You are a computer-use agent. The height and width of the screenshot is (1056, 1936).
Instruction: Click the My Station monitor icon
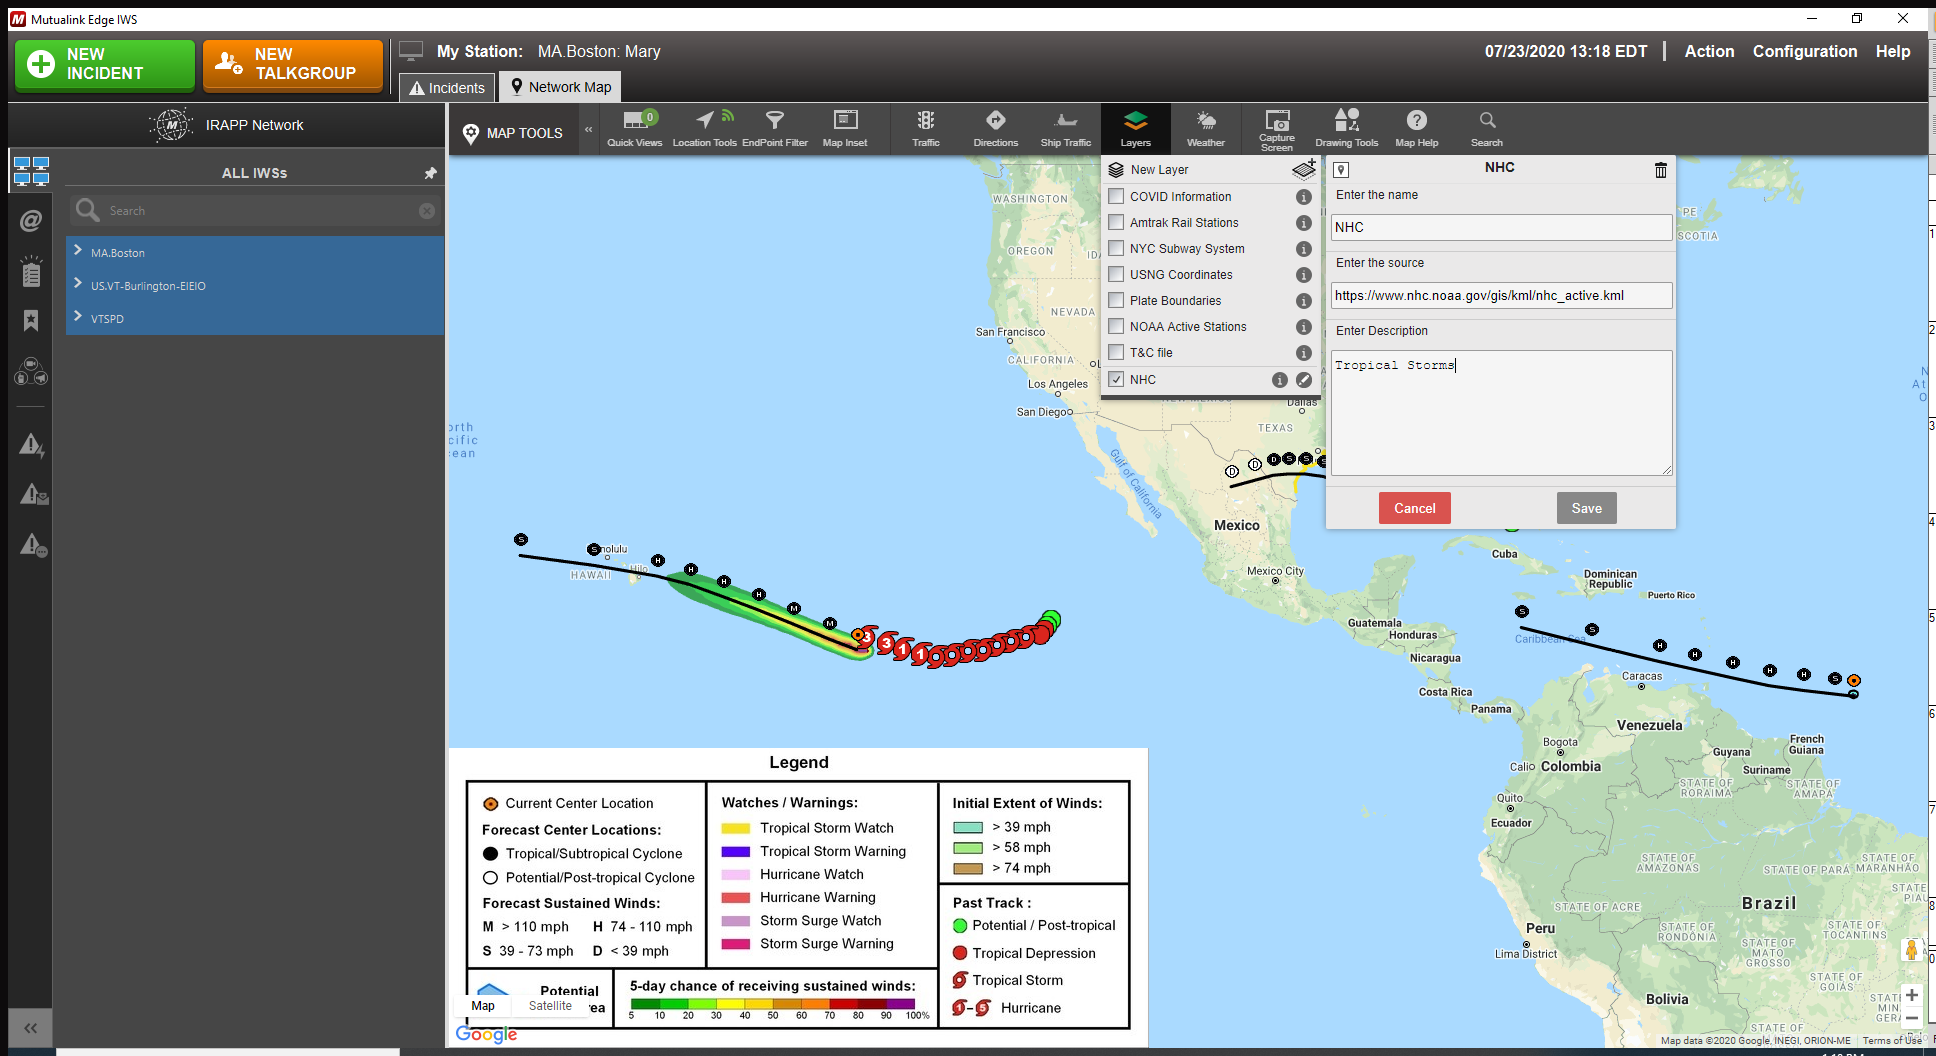point(411,51)
